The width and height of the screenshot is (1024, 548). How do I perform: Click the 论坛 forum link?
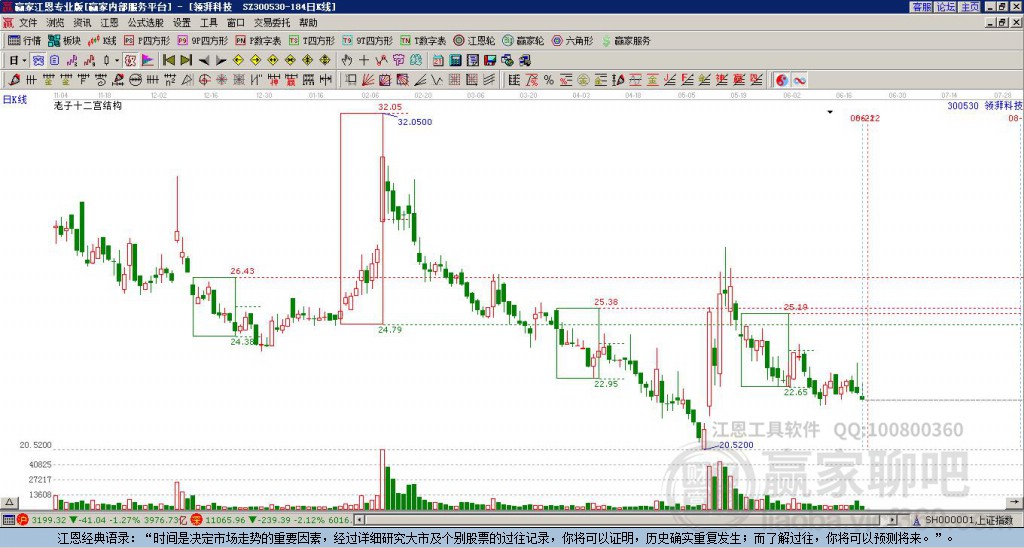[946, 7]
